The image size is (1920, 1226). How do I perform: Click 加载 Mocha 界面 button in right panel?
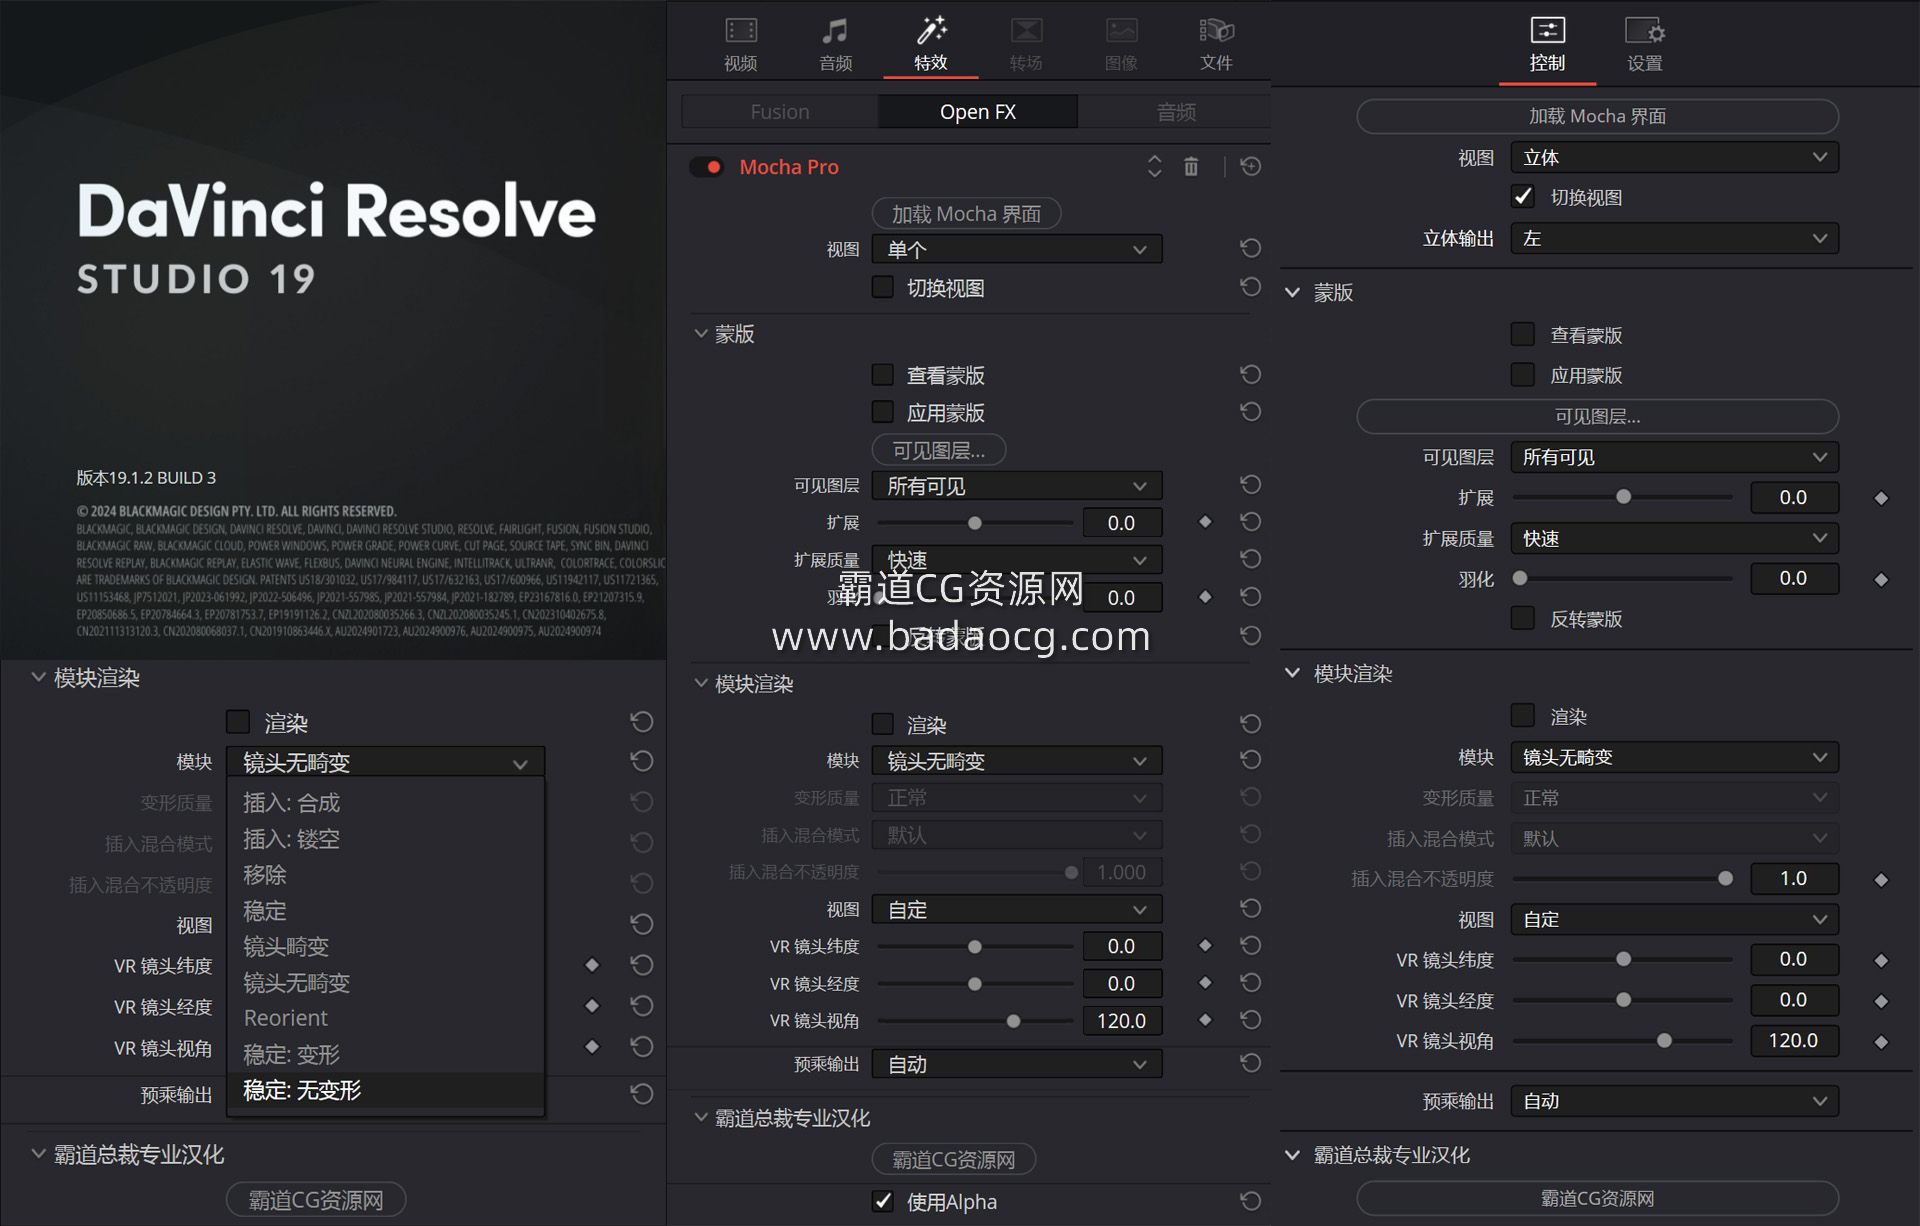tap(1597, 116)
